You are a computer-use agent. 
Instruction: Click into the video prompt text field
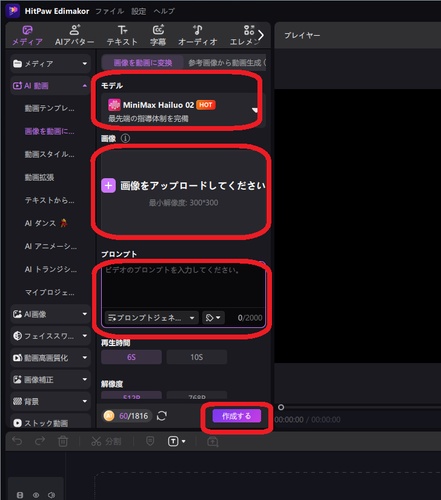(183, 286)
